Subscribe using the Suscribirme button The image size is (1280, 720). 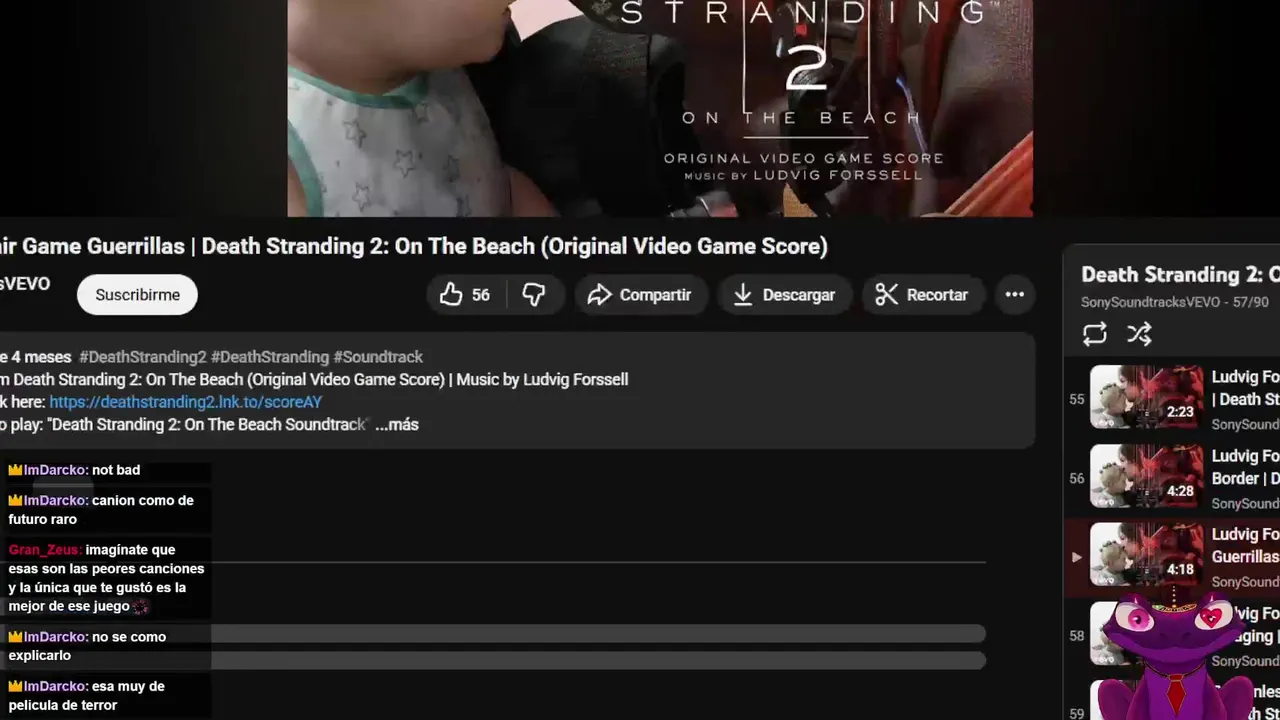point(137,295)
